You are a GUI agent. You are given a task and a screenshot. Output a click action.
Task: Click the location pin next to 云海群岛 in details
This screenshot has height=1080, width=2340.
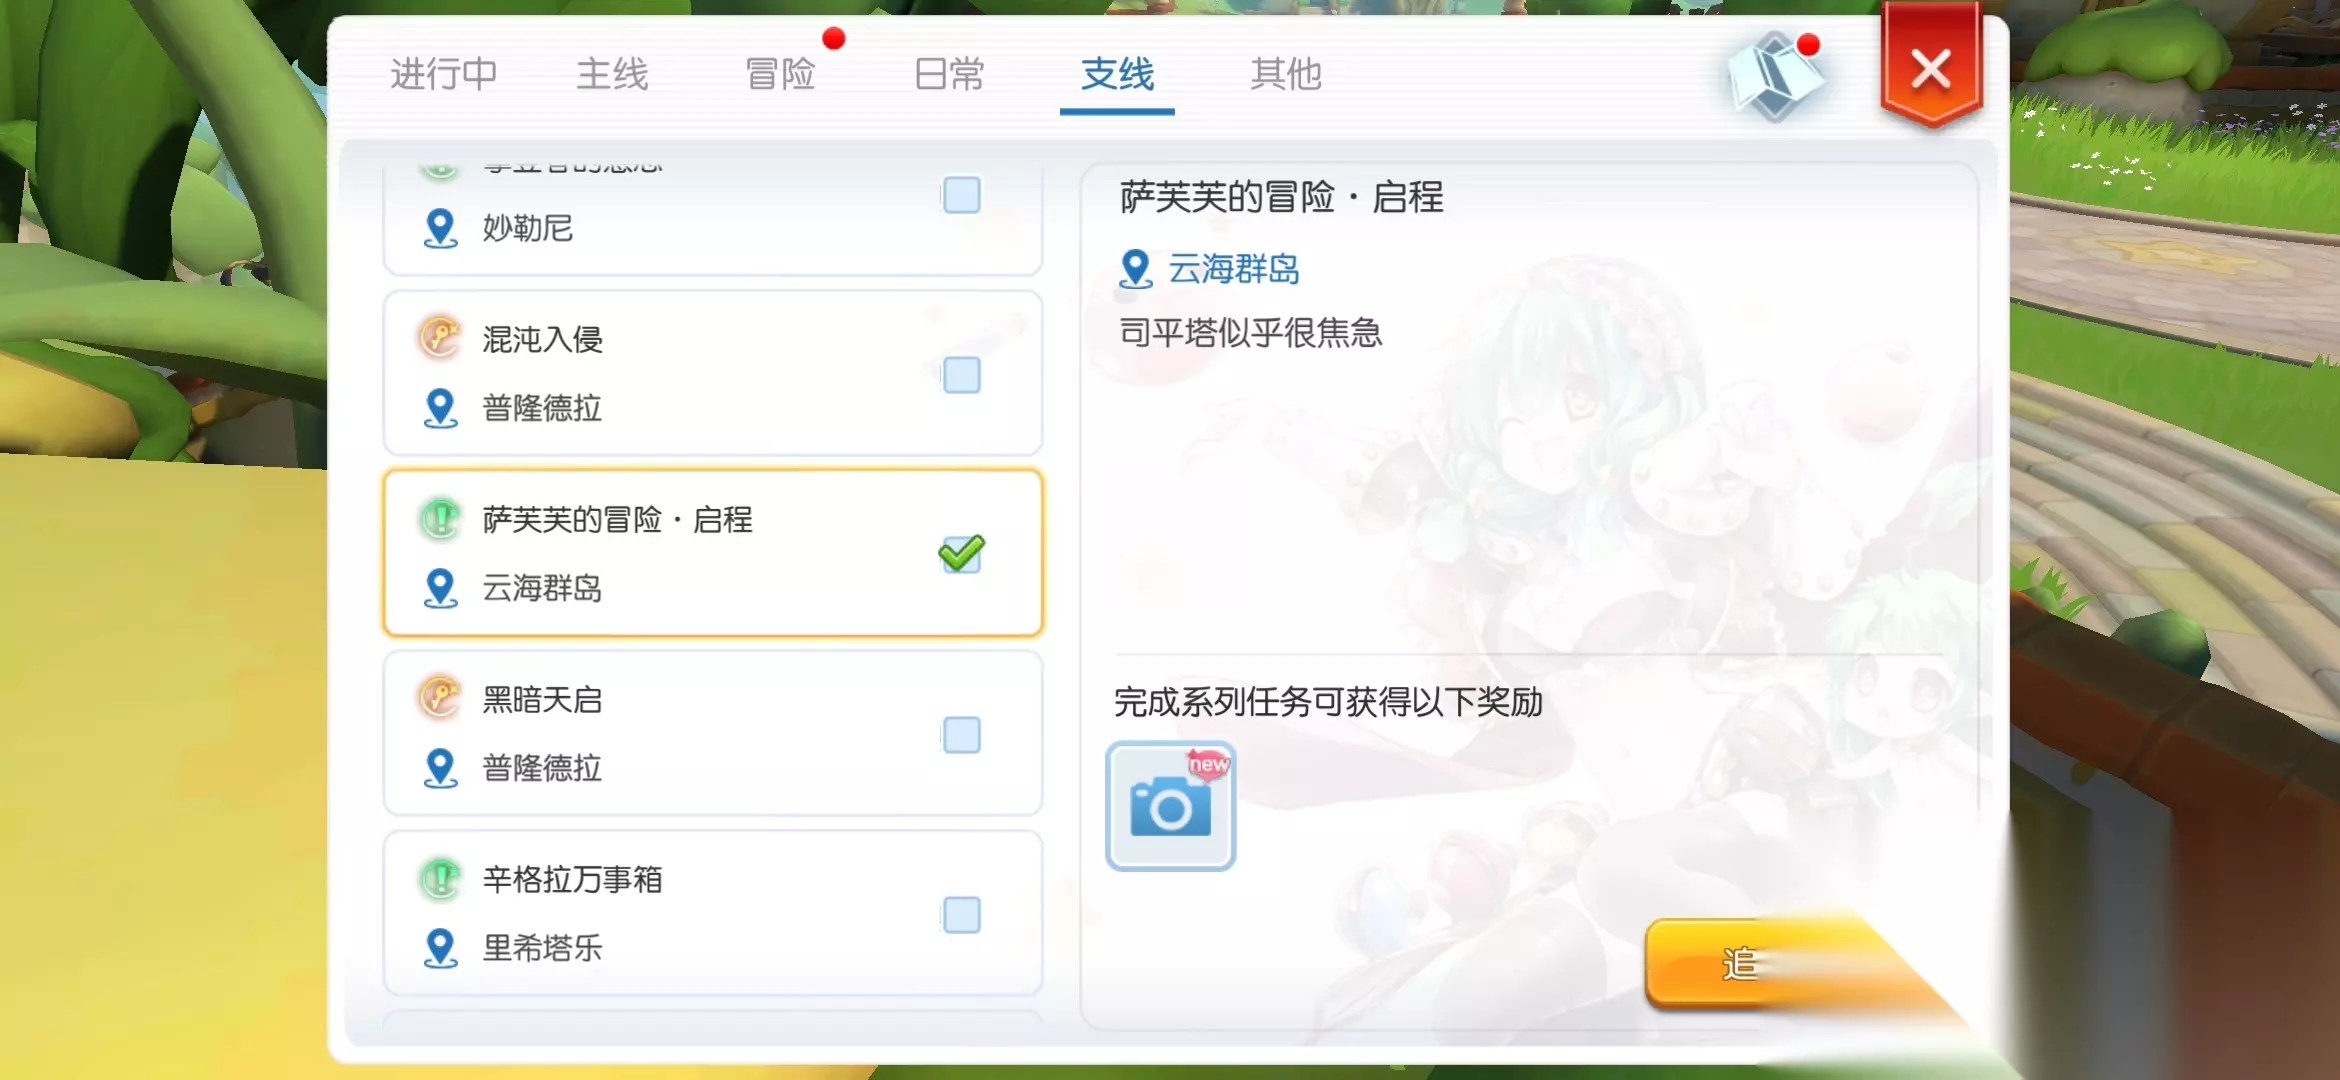tap(1135, 270)
